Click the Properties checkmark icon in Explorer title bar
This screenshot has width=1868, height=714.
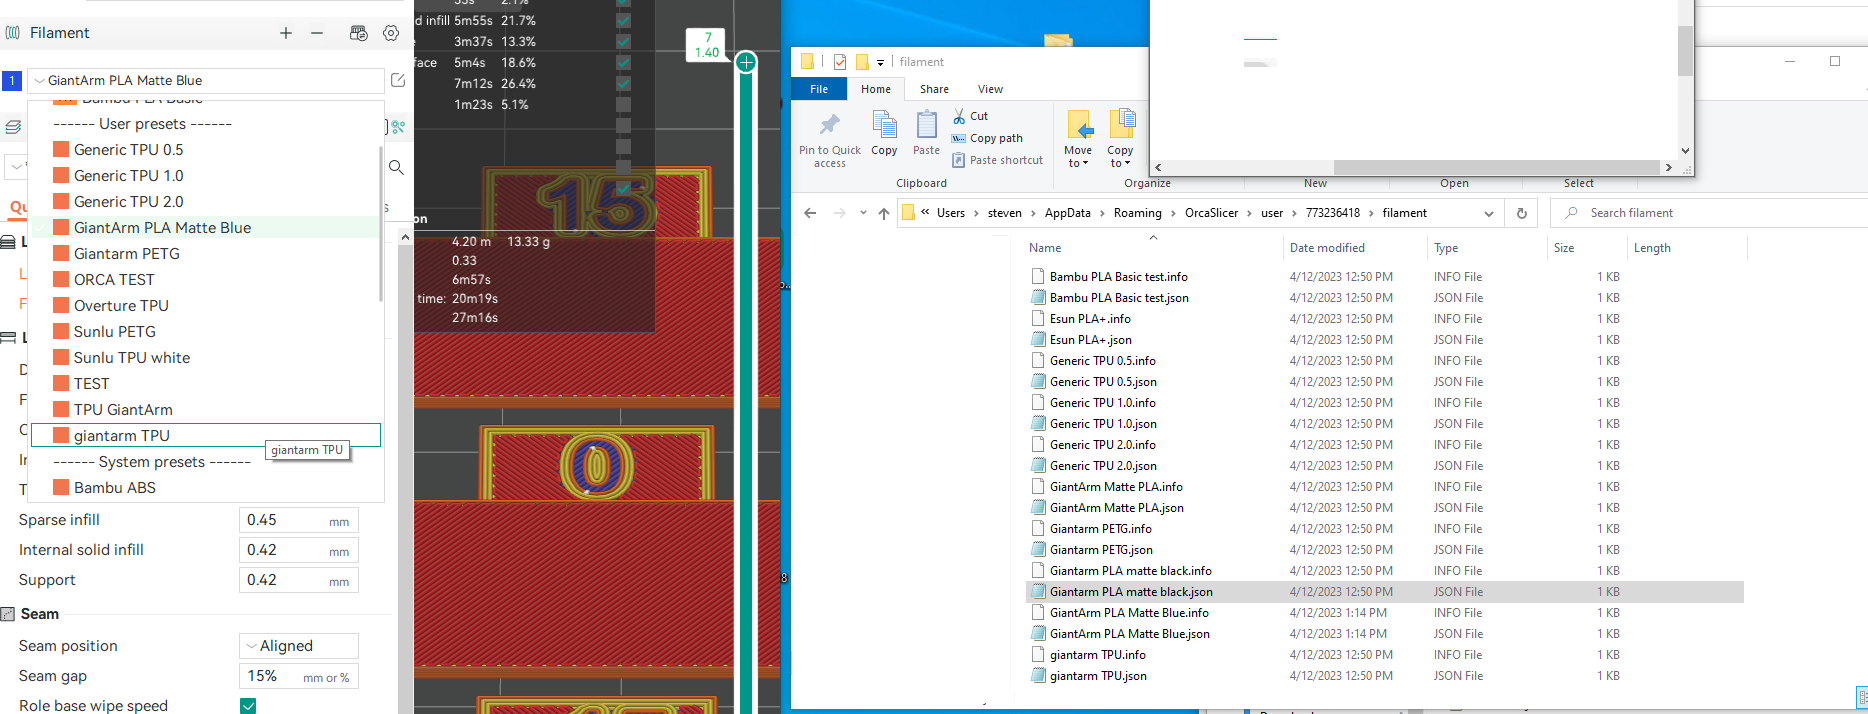click(x=840, y=62)
